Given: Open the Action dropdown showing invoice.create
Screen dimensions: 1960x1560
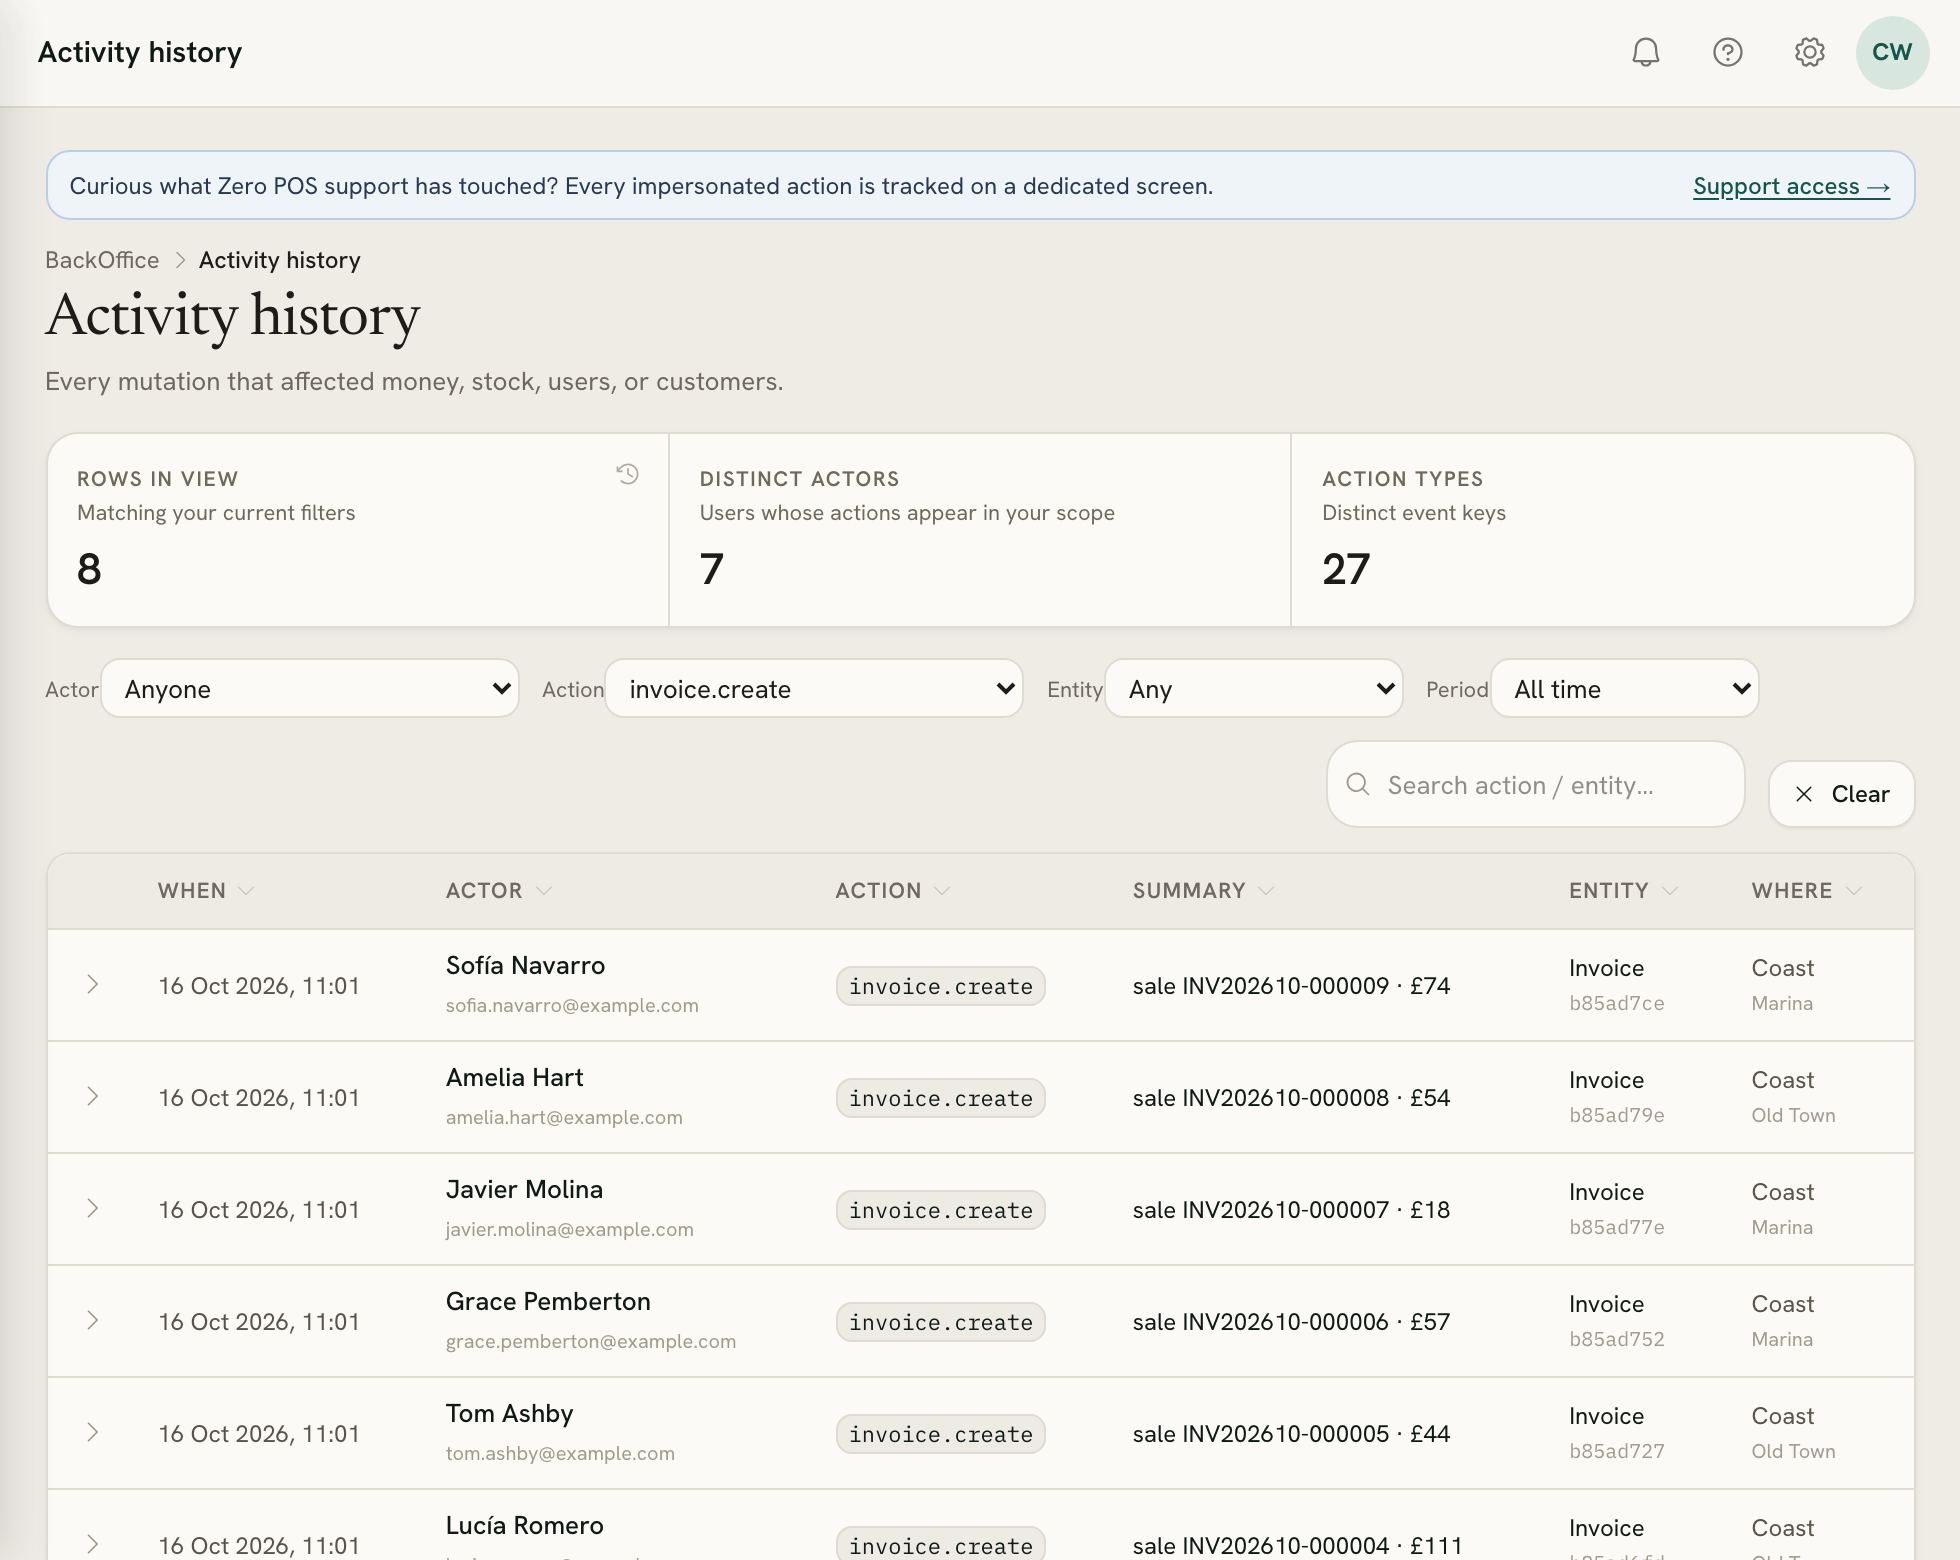Looking at the screenshot, I should 814,688.
